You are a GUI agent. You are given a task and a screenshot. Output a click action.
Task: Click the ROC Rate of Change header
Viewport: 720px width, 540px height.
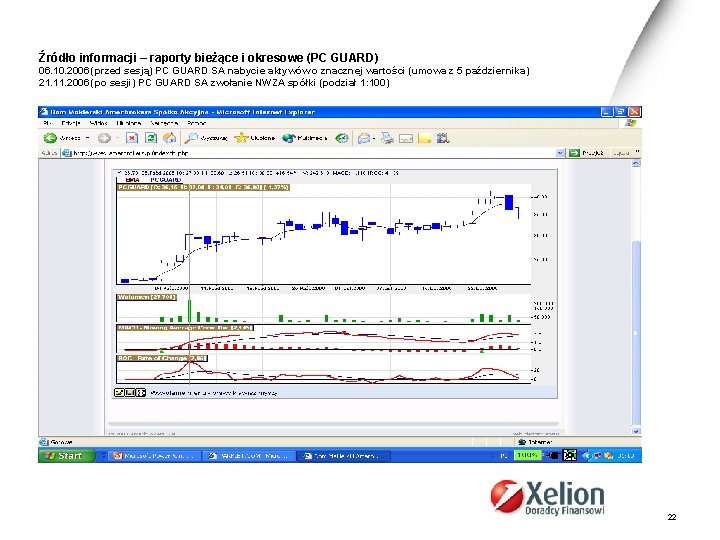(163, 358)
